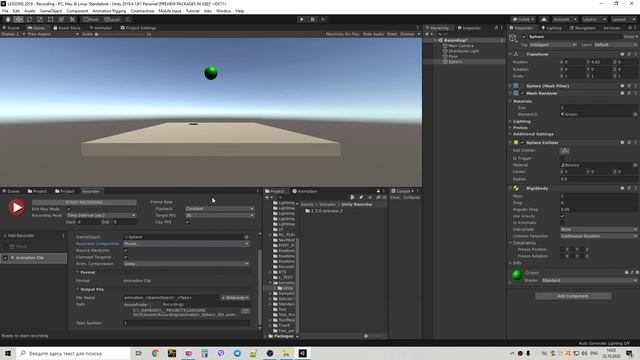Toggle the Record Hierarchy checkbox
The height and width of the screenshot is (360, 640).
tap(125, 250)
